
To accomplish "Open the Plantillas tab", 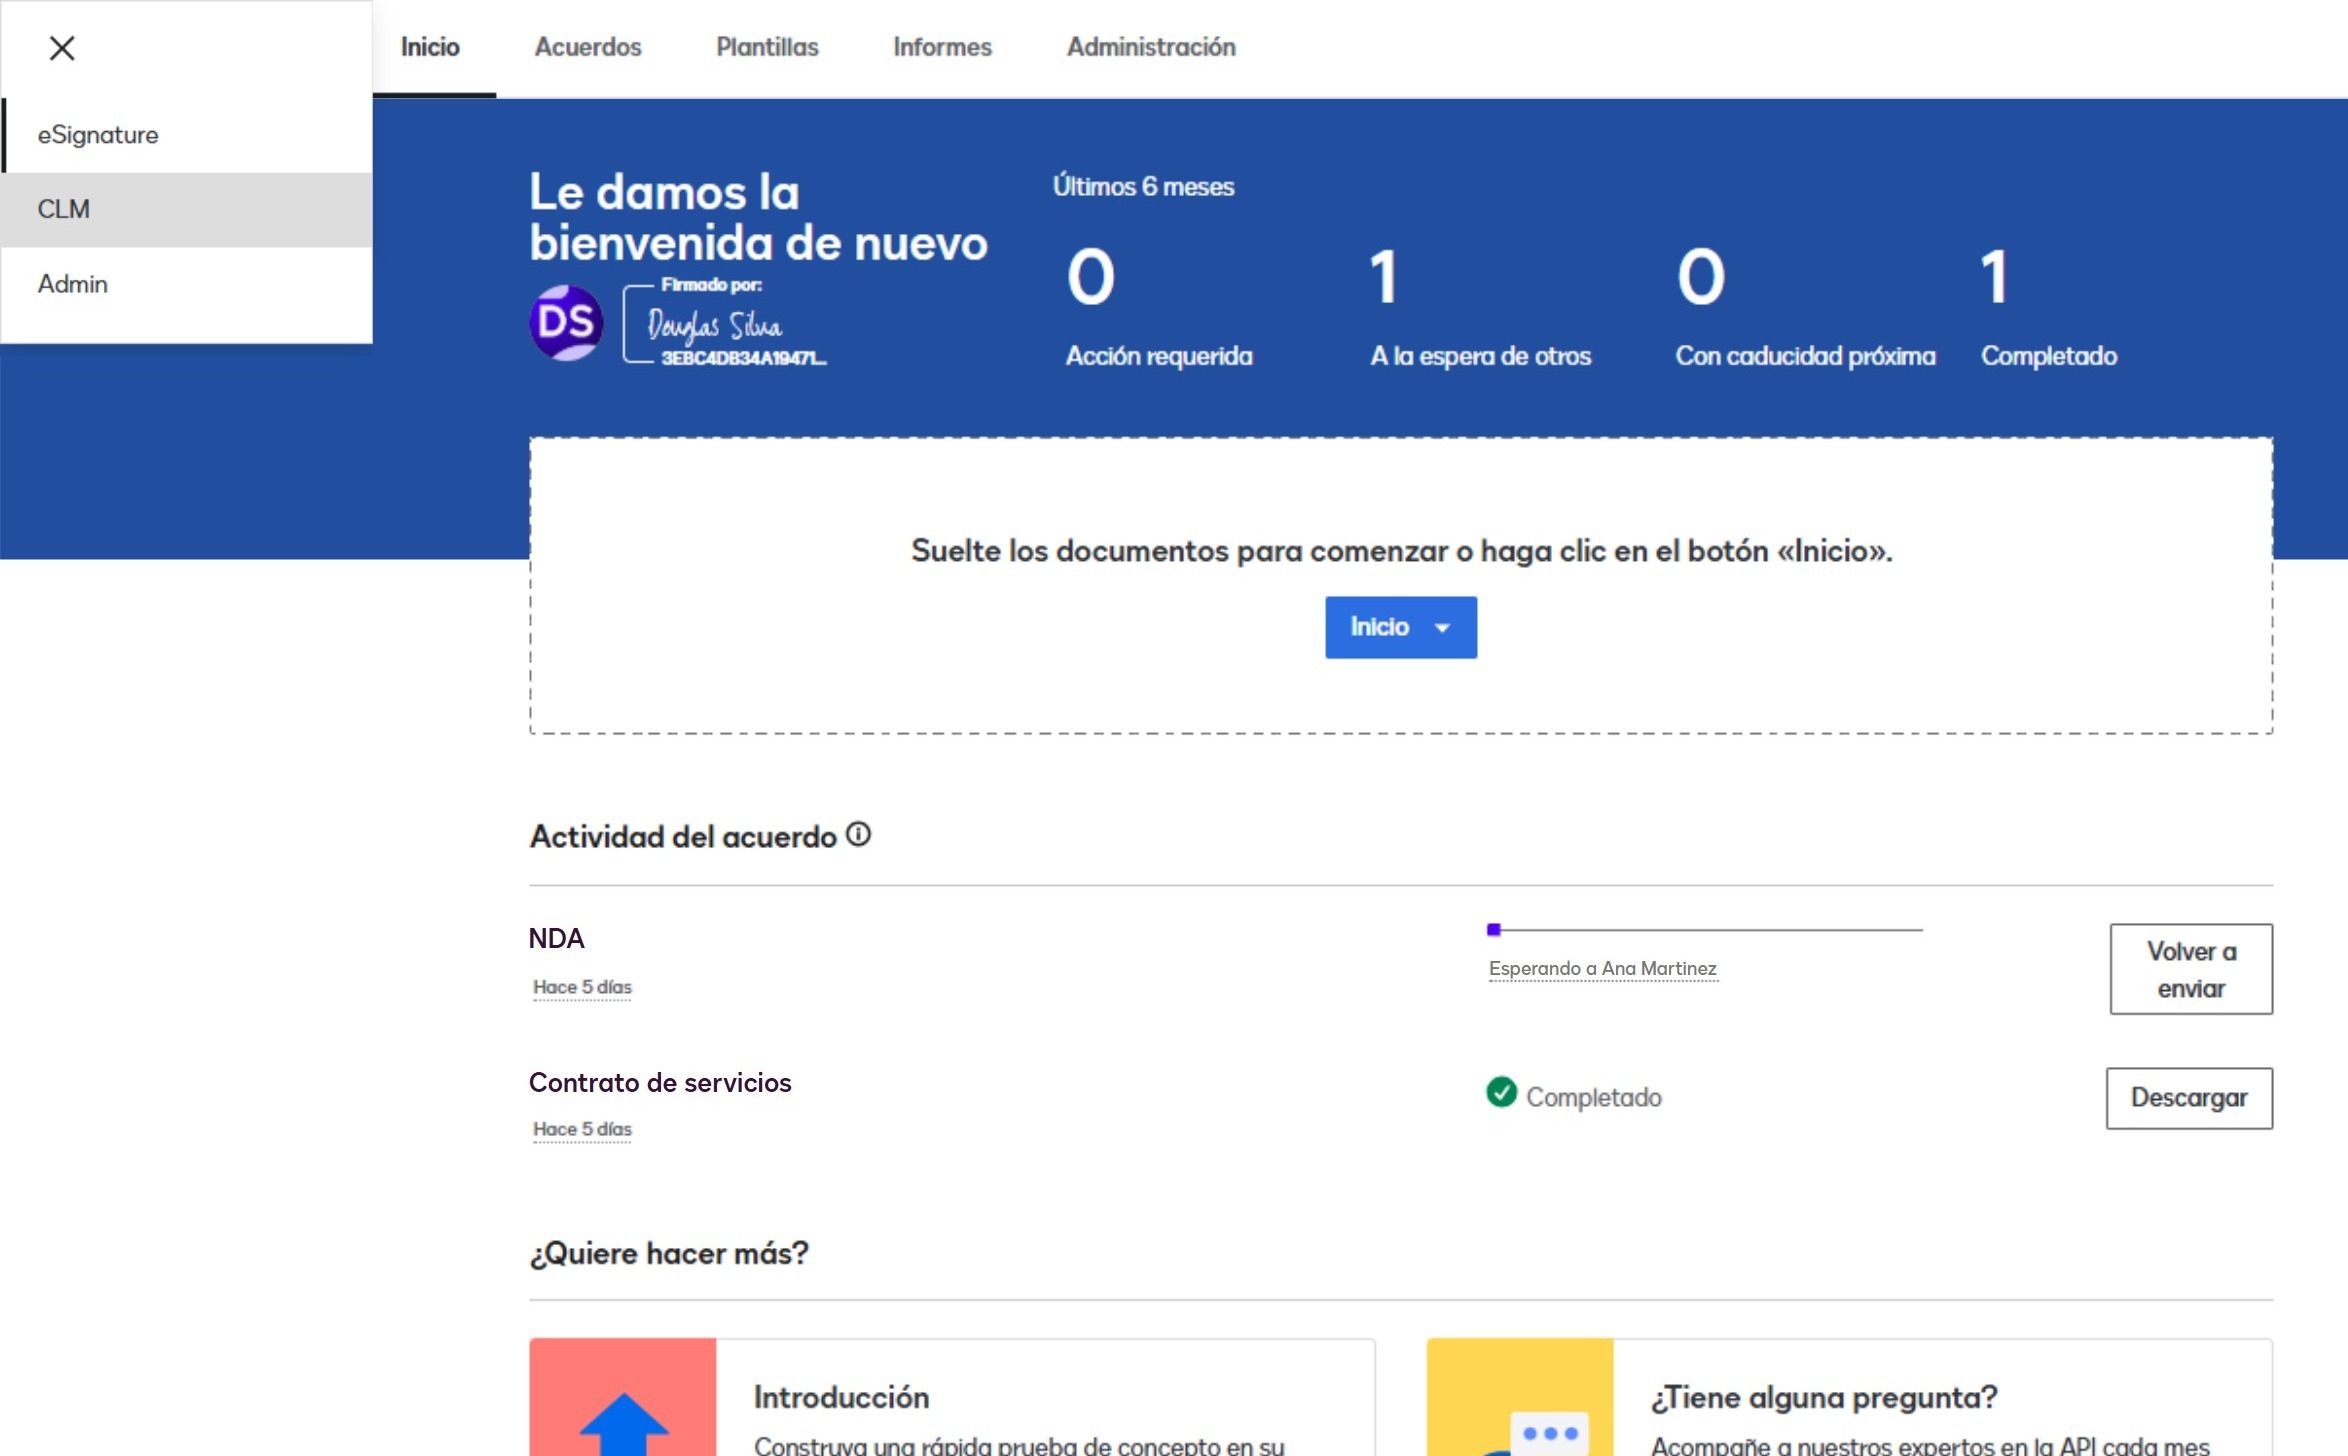I will pos(767,47).
